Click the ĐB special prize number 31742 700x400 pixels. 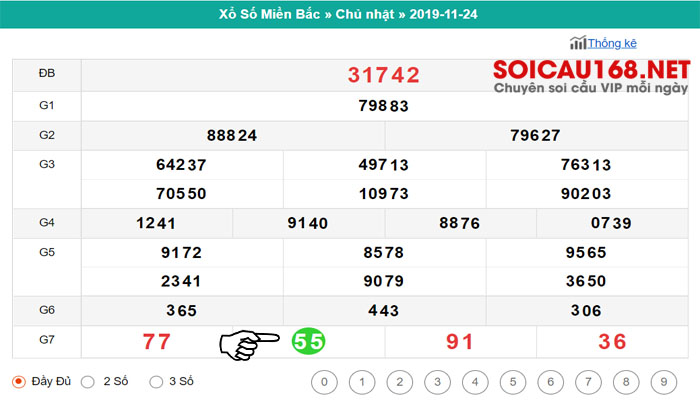[384, 75]
